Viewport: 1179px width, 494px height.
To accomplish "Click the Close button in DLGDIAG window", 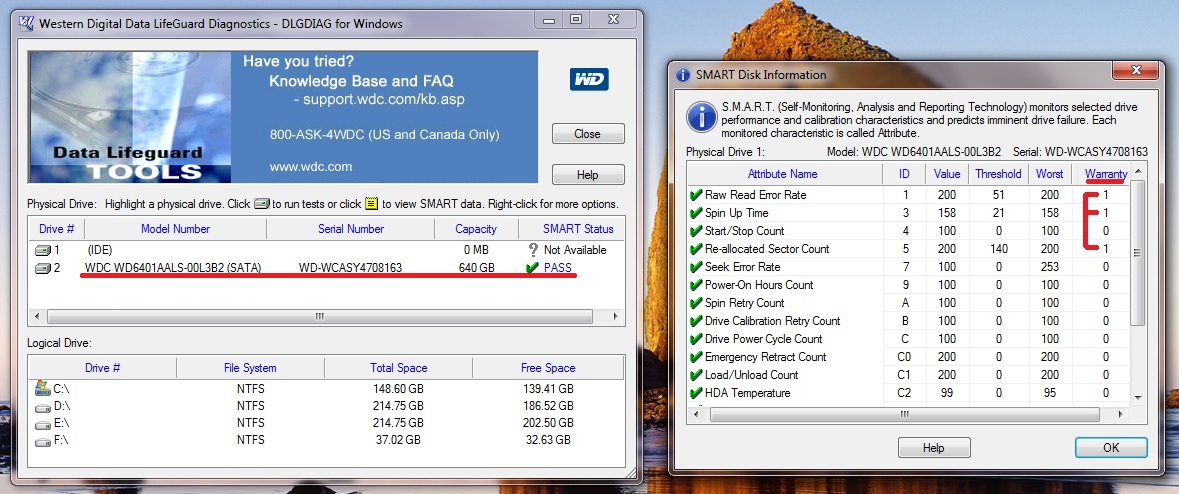I will [x=588, y=134].
